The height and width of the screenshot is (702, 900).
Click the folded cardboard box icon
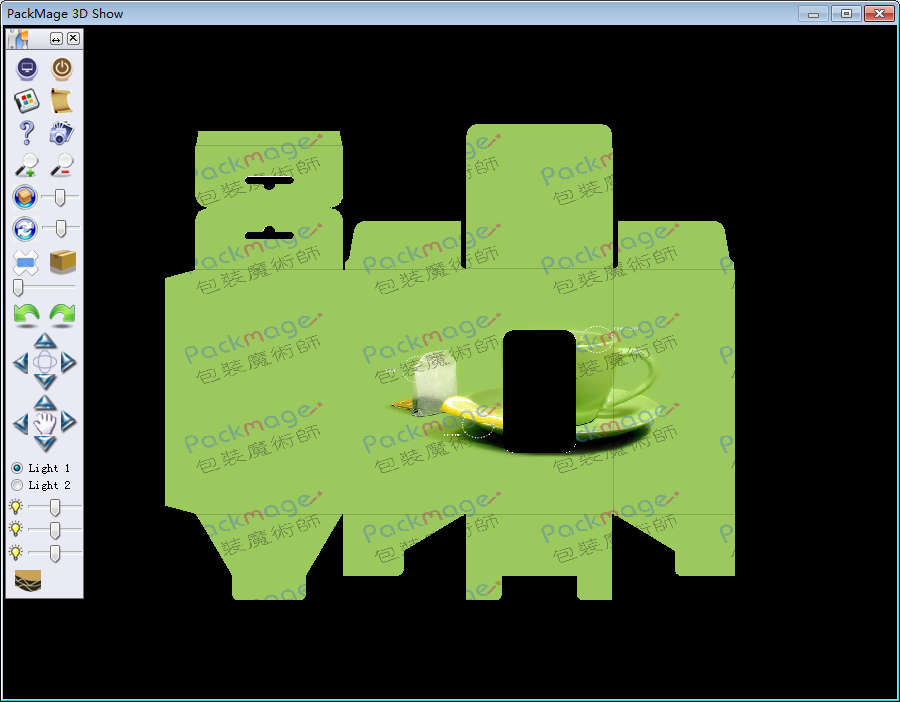point(63,262)
